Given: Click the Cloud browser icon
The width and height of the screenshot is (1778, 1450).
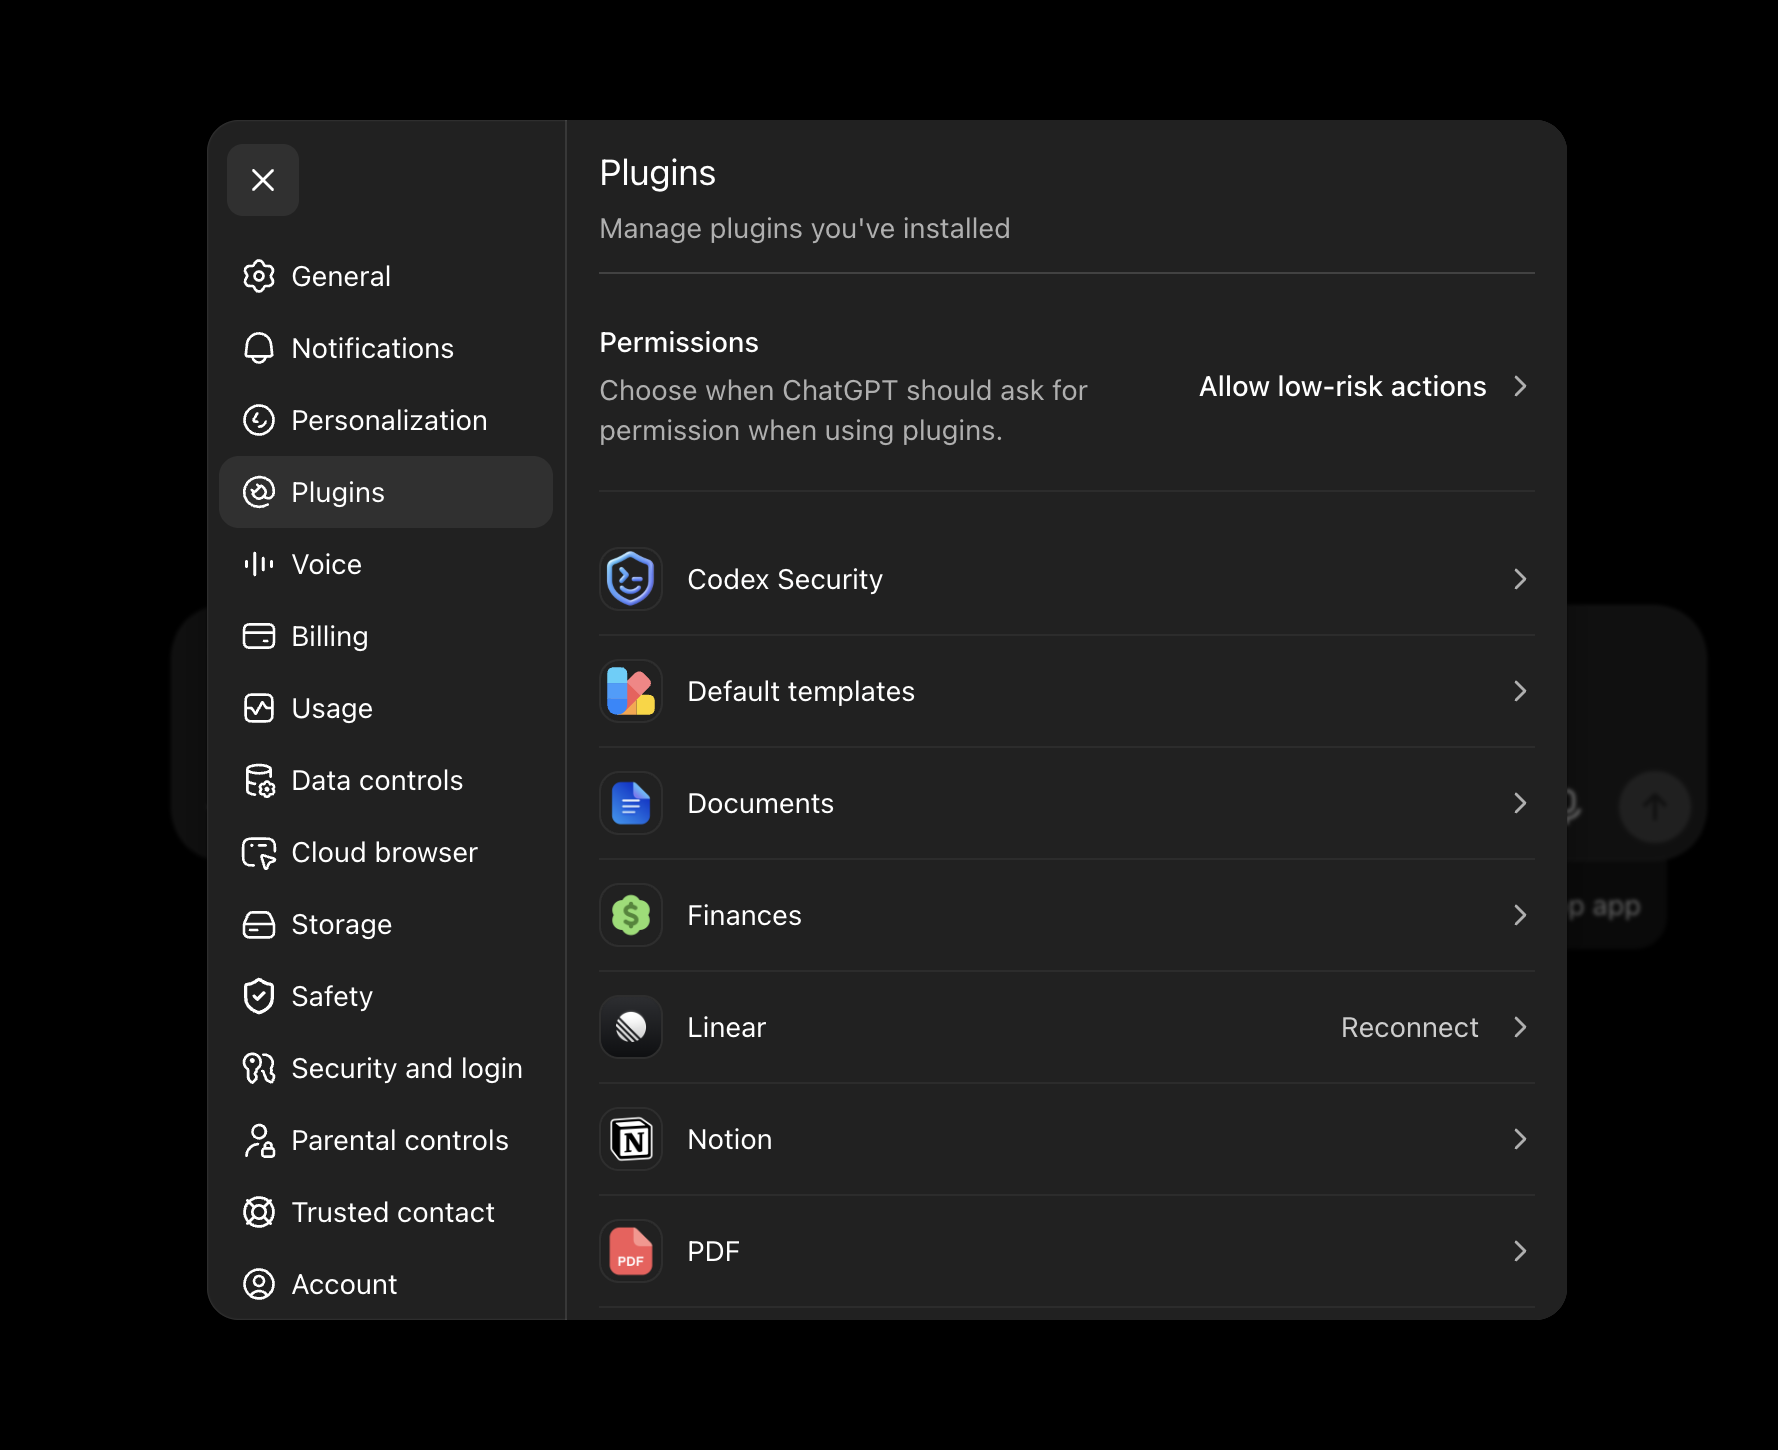Looking at the screenshot, I should 259,853.
